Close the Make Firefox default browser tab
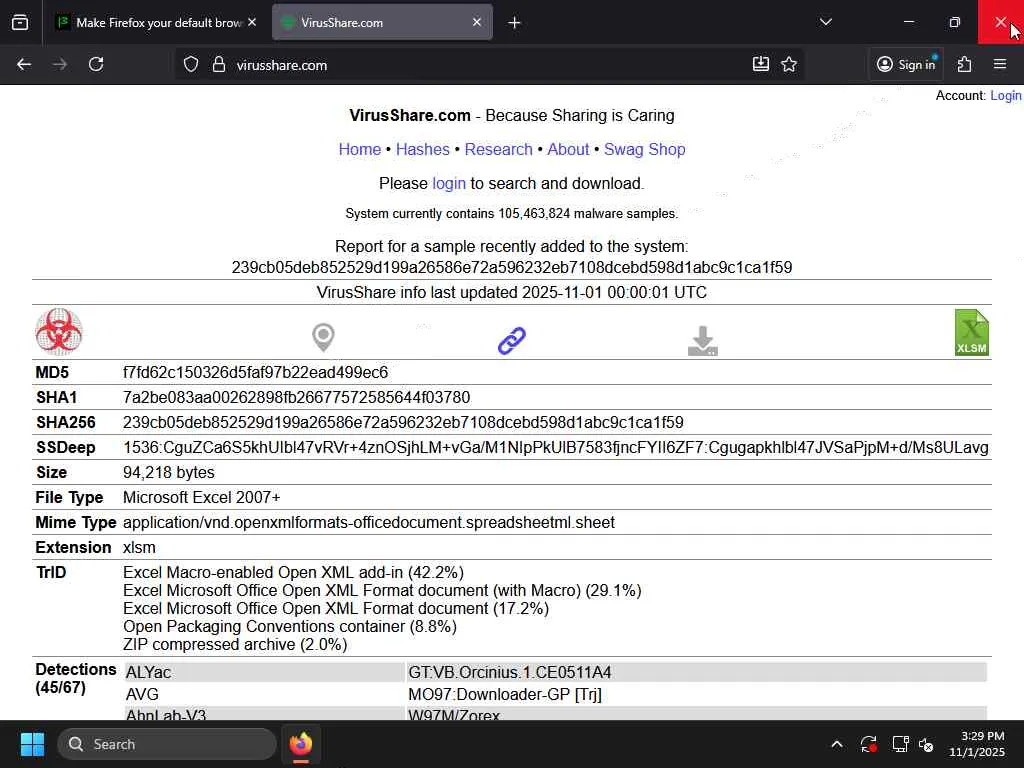 click(x=252, y=22)
